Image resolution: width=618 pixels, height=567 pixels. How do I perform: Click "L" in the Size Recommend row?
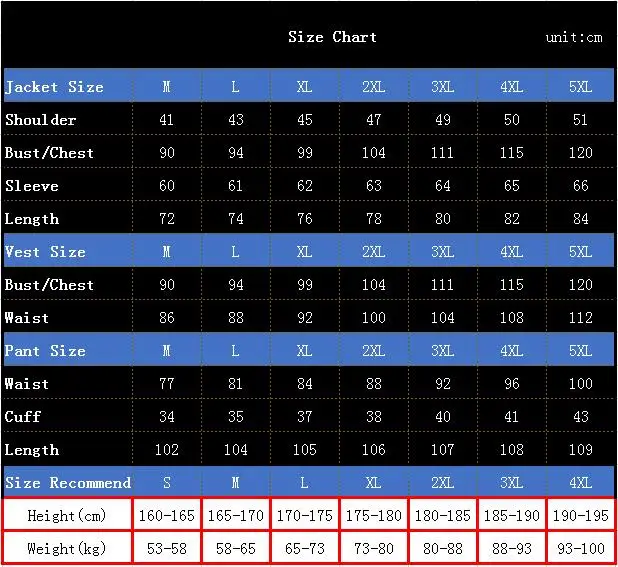304,483
